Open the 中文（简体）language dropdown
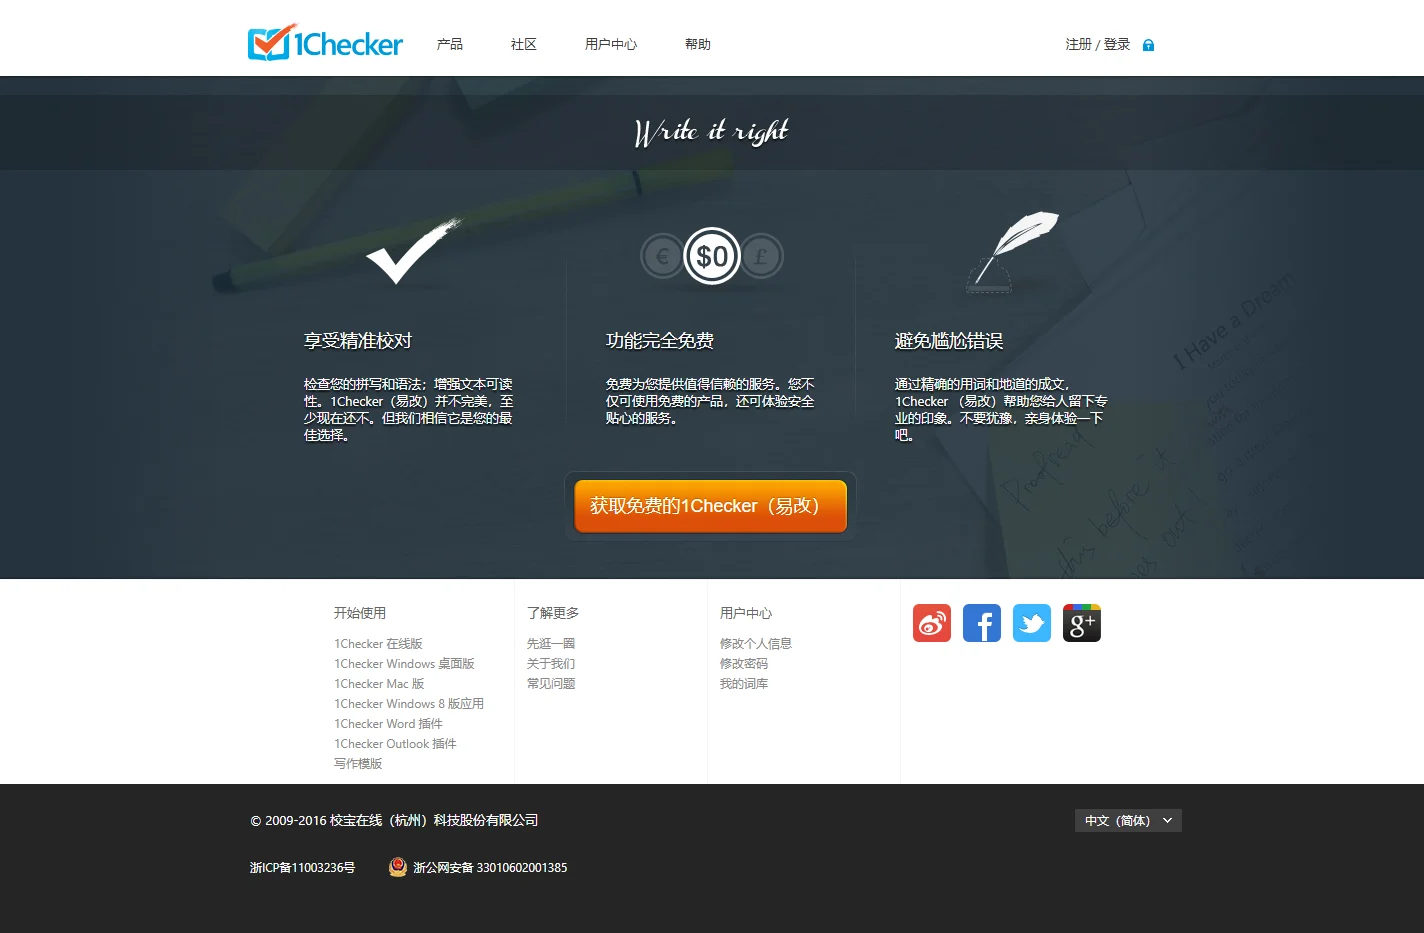The height and width of the screenshot is (933, 1424). tap(1128, 820)
